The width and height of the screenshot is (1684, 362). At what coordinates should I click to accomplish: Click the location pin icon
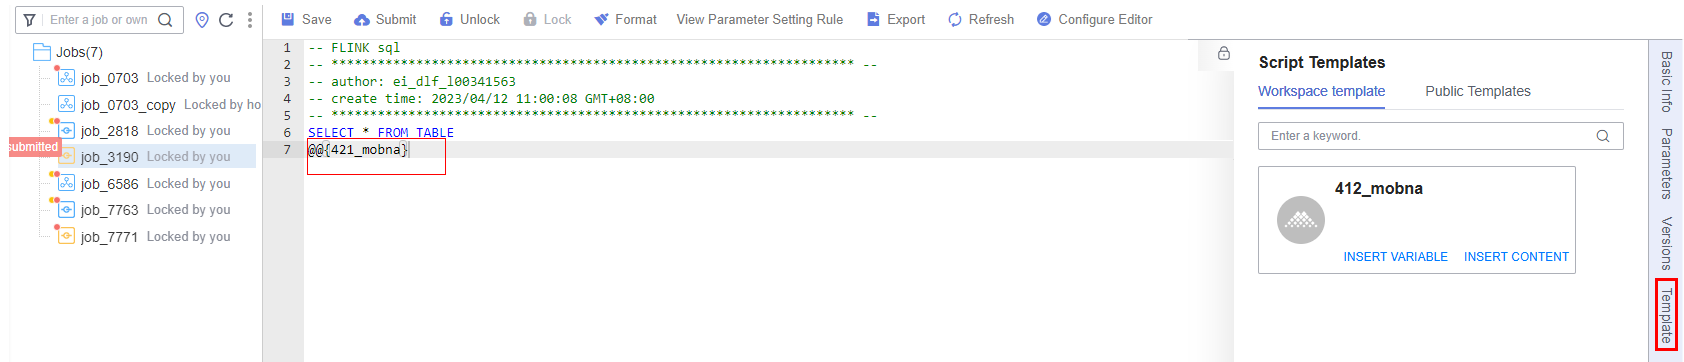click(x=202, y=20)
